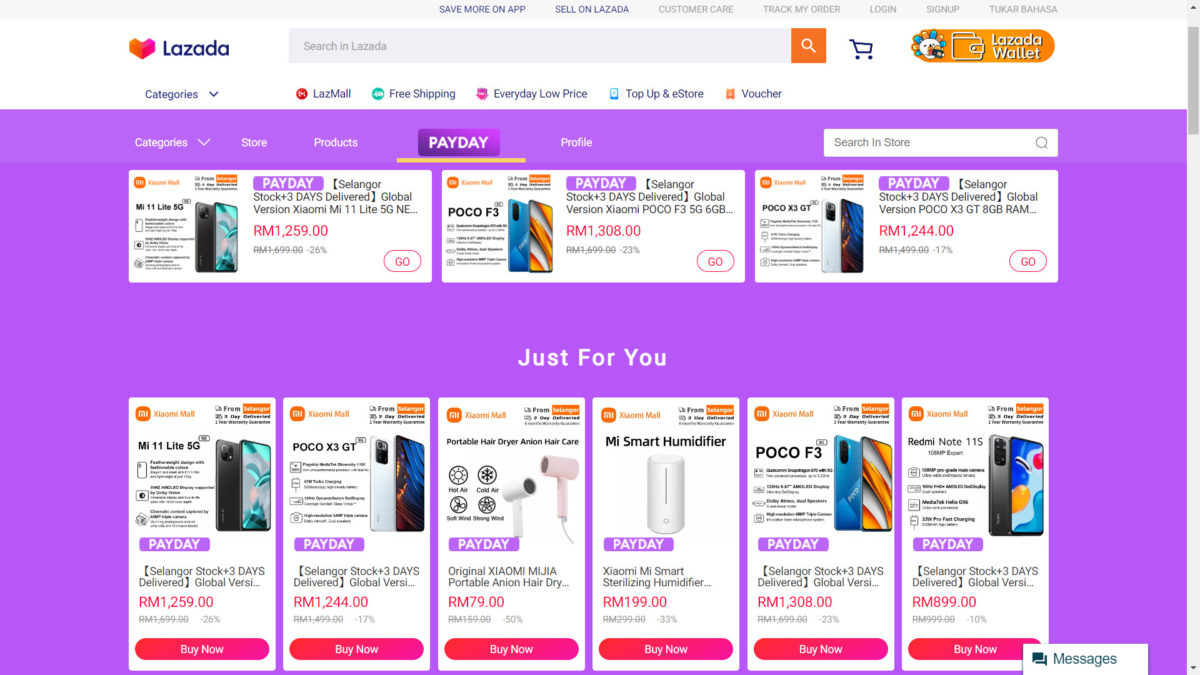Click store search magnifier icon
Image resolution: width=1200 pixels, height=675 pixels.
[x=1041, y=143]
